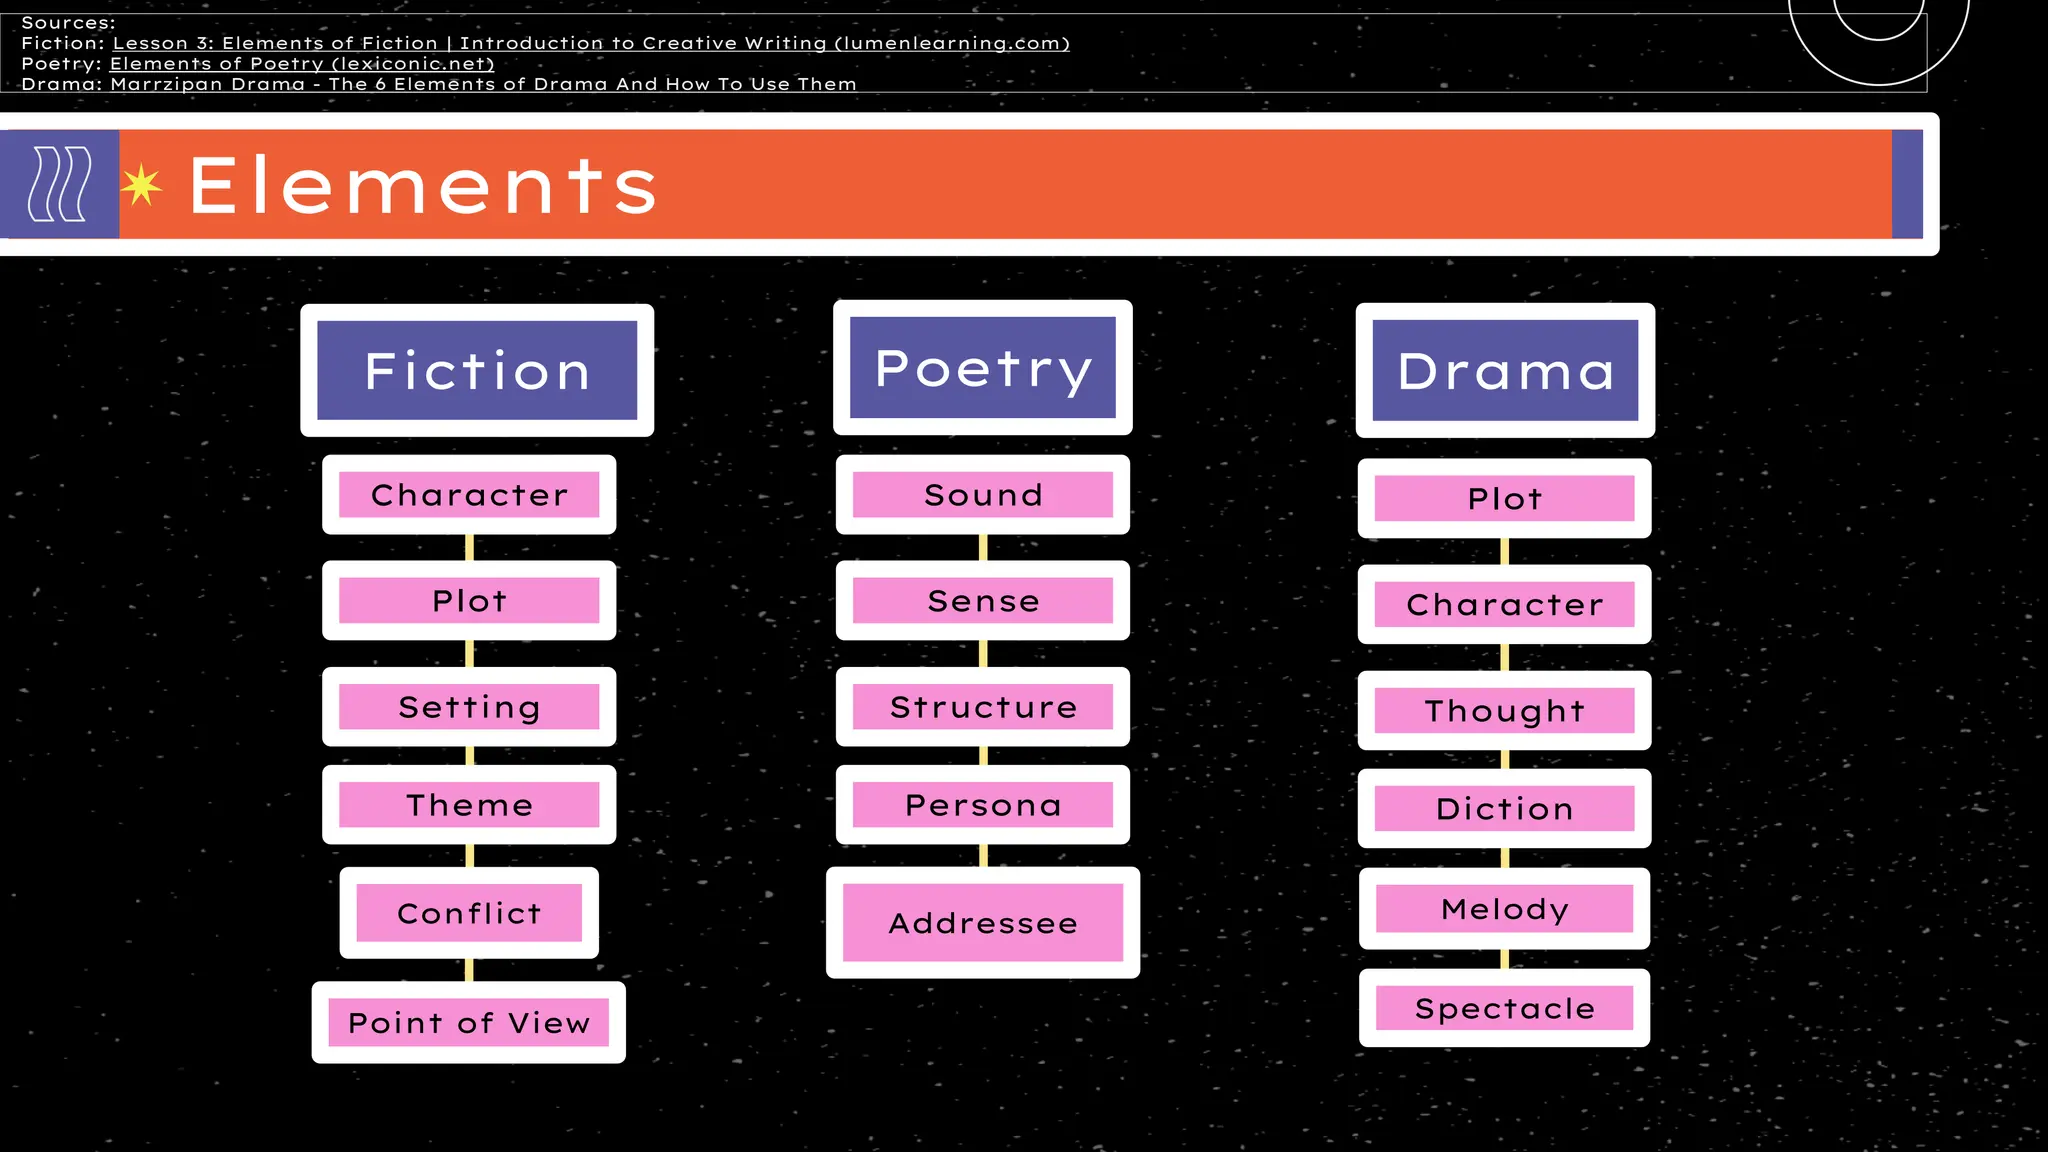This screenshot has height=1152, width=2048.
Task: Click the Theme box
Action: coord(469,805)
